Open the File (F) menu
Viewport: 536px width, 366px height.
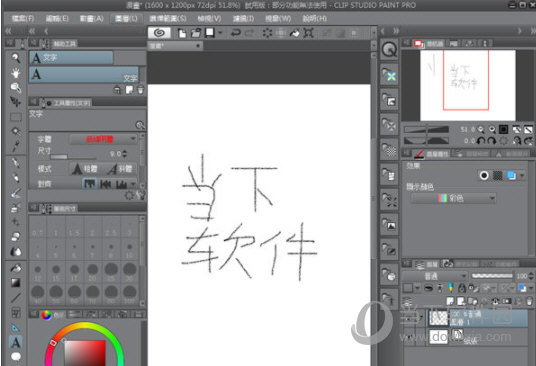point(23,18)
